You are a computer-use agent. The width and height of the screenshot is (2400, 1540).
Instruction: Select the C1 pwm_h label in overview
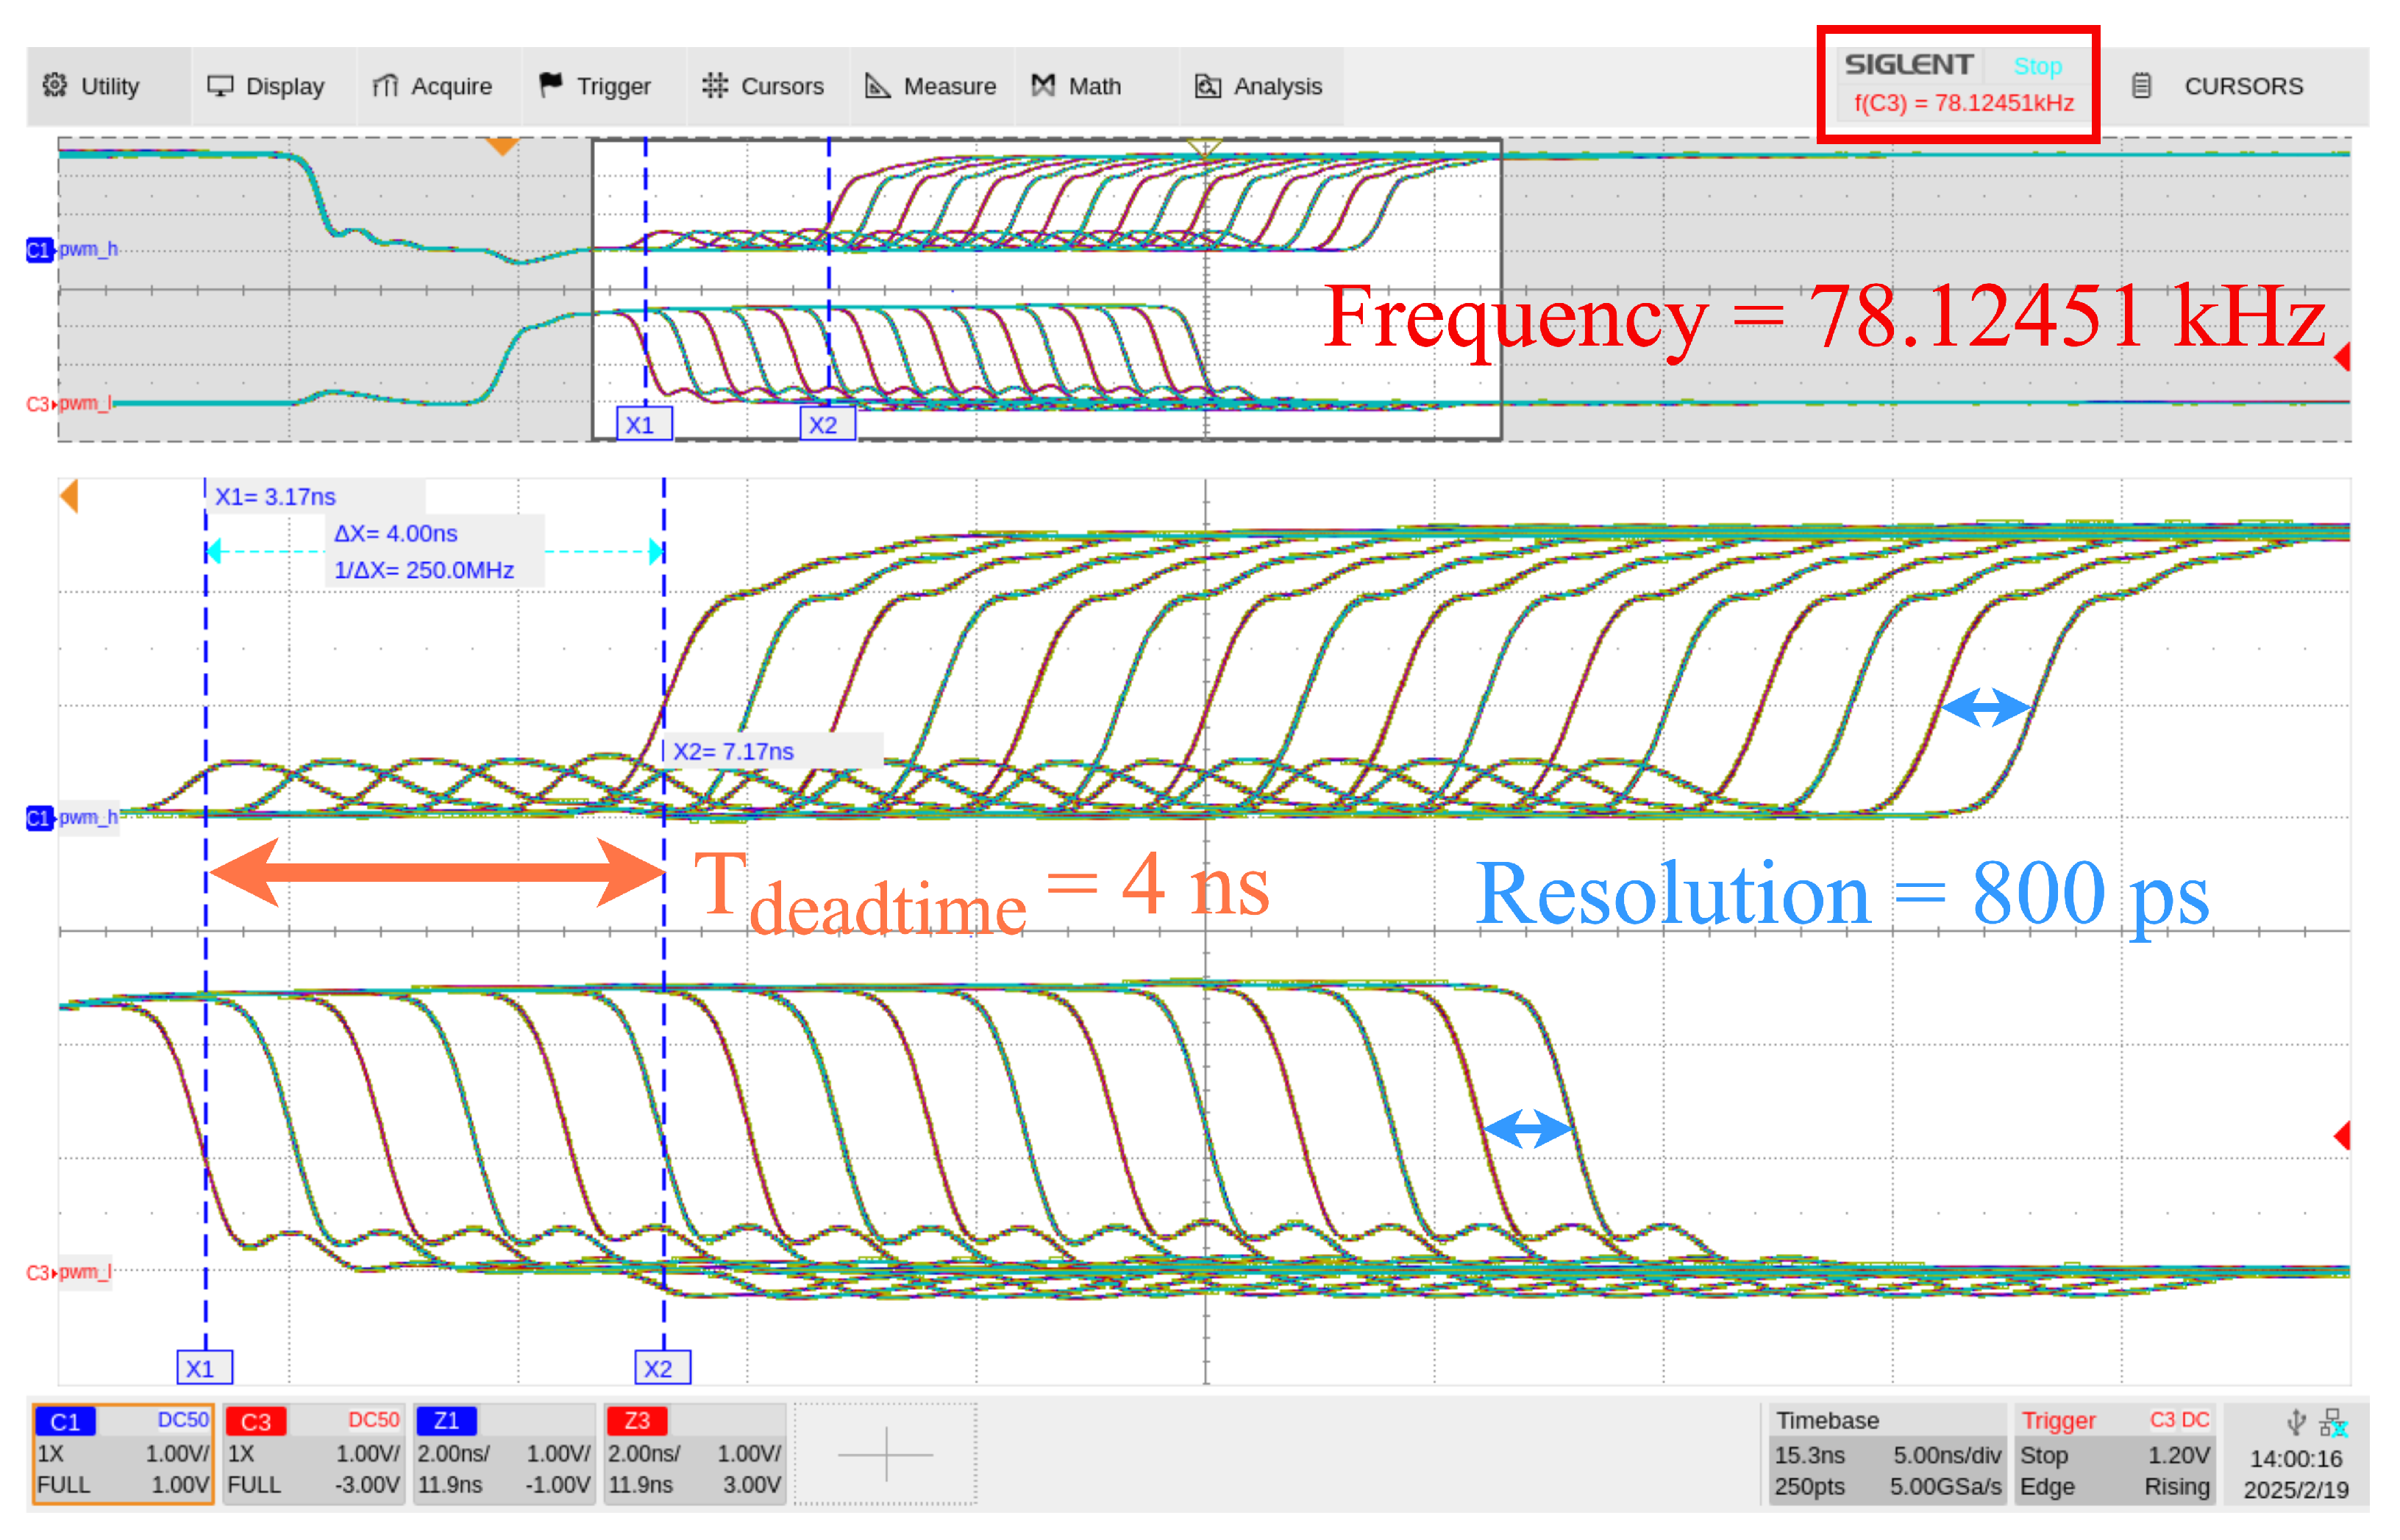click(72, 249)
